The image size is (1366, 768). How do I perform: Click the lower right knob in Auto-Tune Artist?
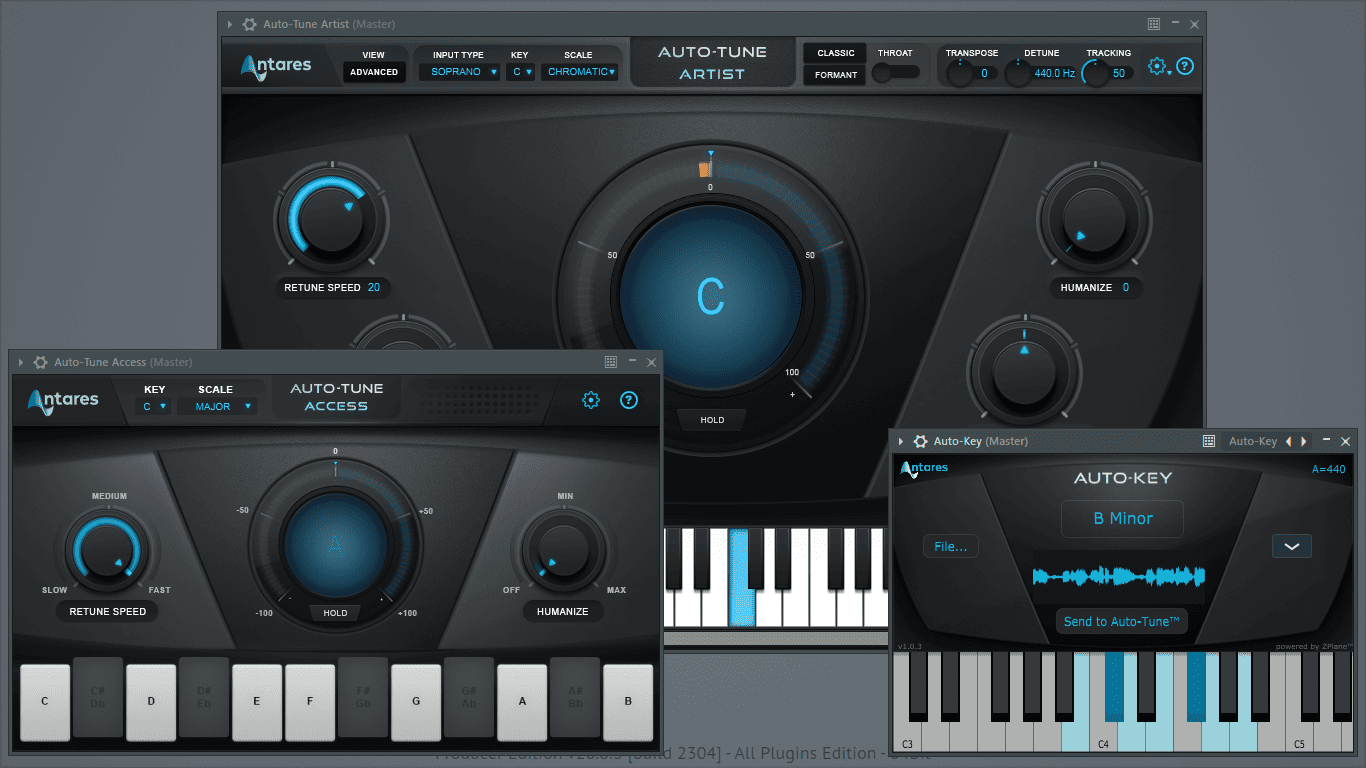pos(1024,371)
